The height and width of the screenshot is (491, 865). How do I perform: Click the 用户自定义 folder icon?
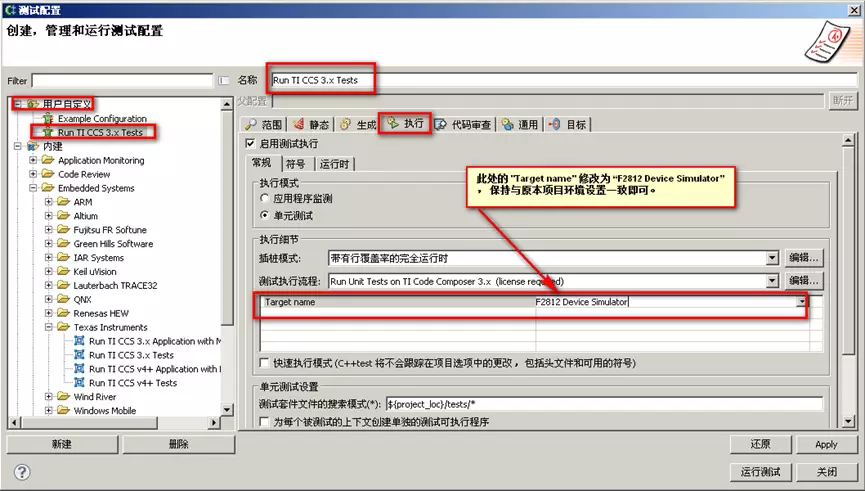click(33, 104)
